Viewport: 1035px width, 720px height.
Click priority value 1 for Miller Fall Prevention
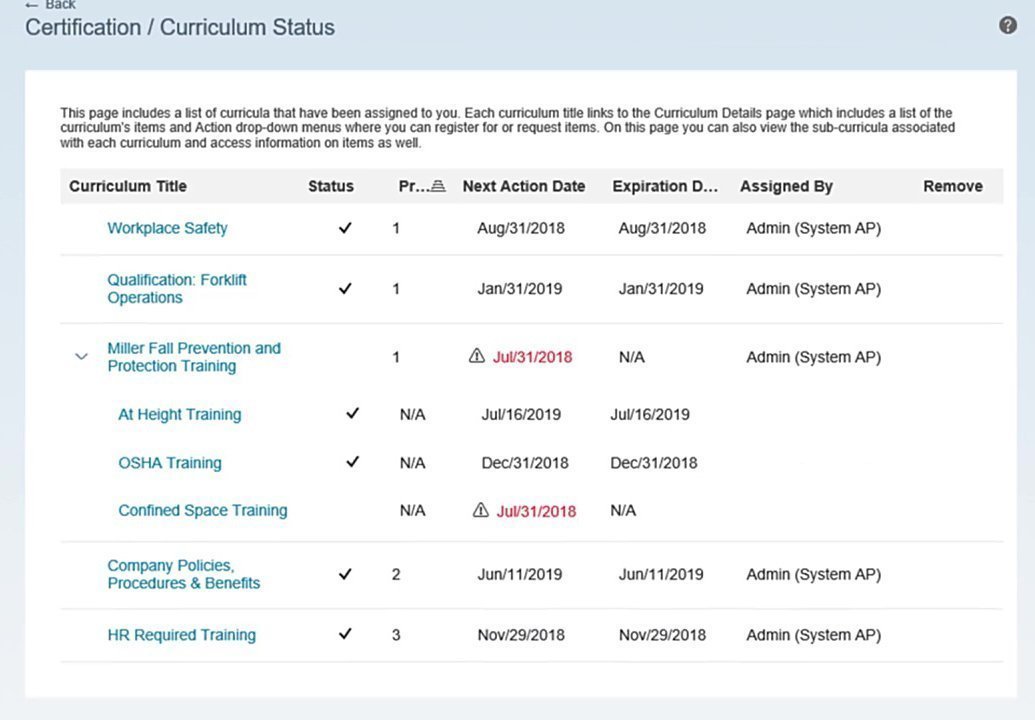pyautogui.click(x=396, y=357)
